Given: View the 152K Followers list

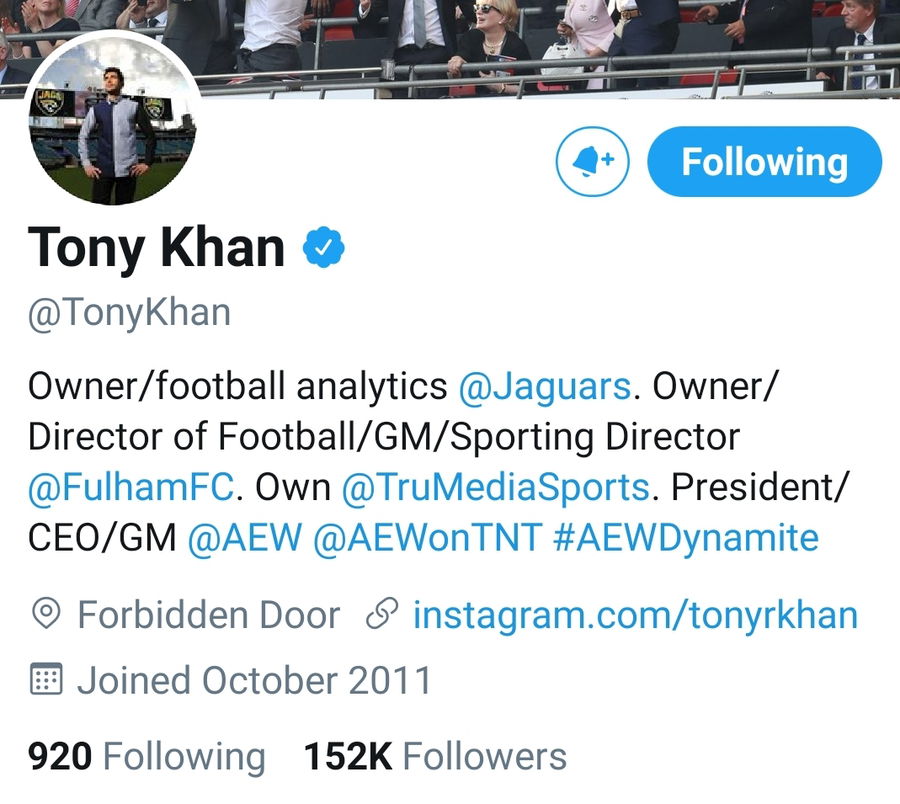Looking at the screenshot, I should tap(435, 756).
